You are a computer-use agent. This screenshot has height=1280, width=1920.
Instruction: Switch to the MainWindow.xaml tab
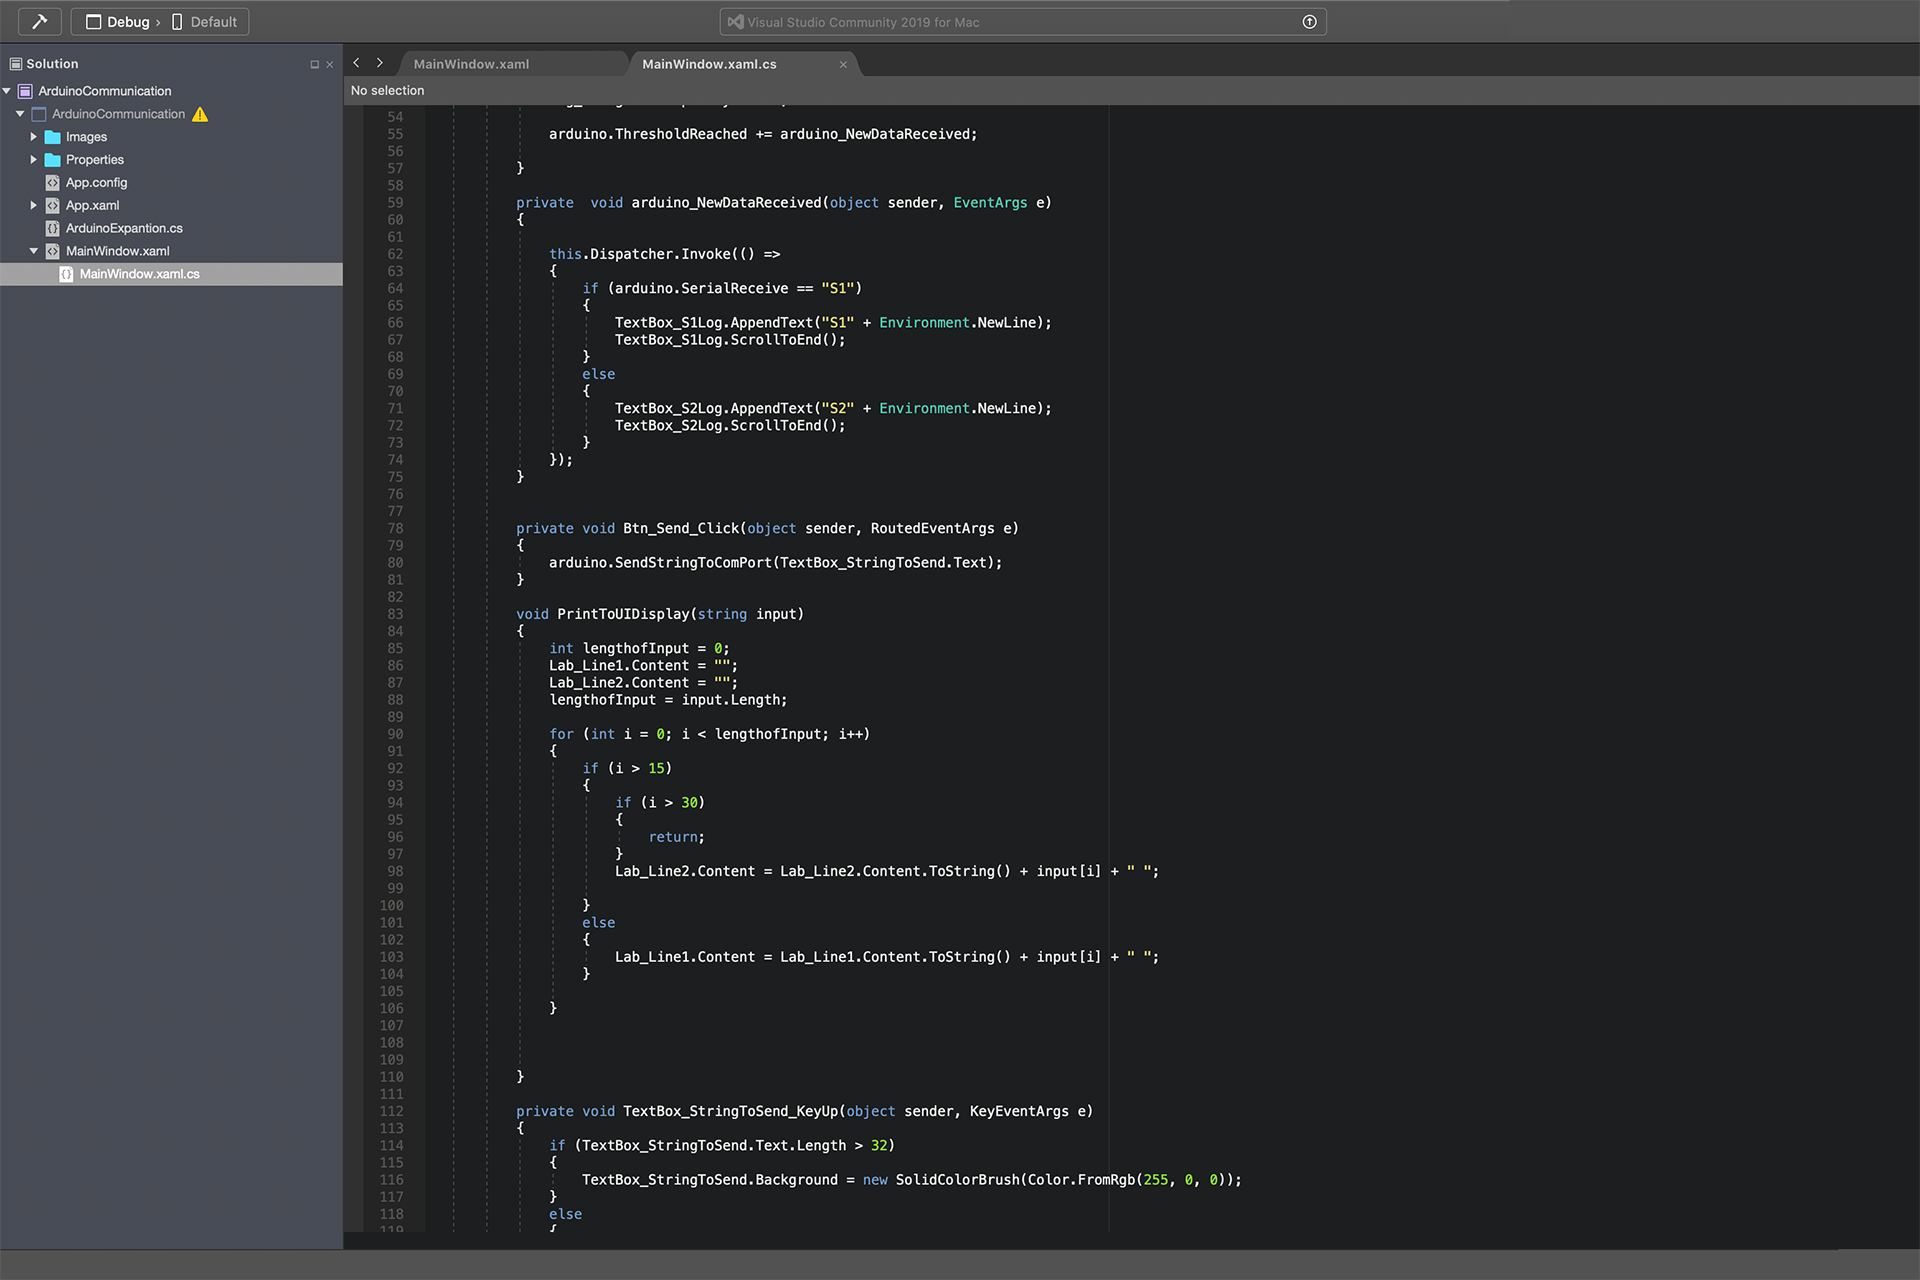point(471,64)
